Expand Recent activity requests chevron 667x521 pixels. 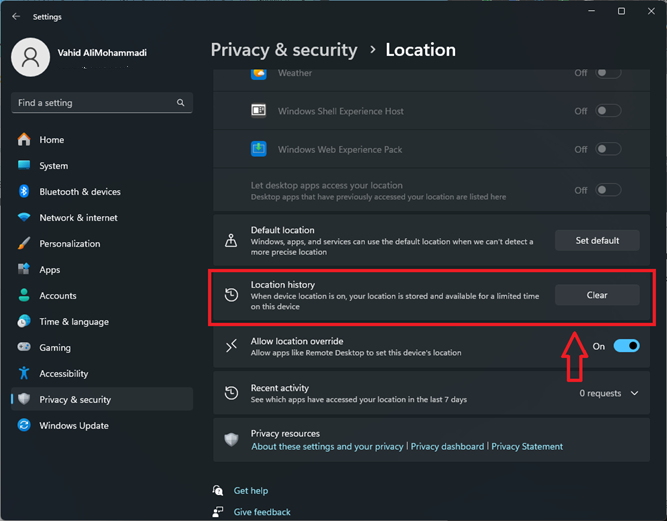634,393
